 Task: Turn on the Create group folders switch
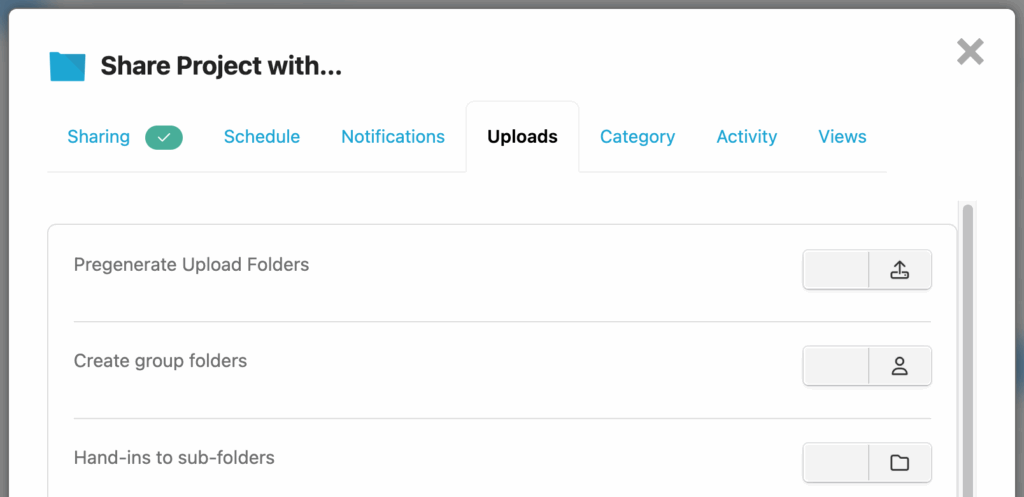(x=836, y=366)
